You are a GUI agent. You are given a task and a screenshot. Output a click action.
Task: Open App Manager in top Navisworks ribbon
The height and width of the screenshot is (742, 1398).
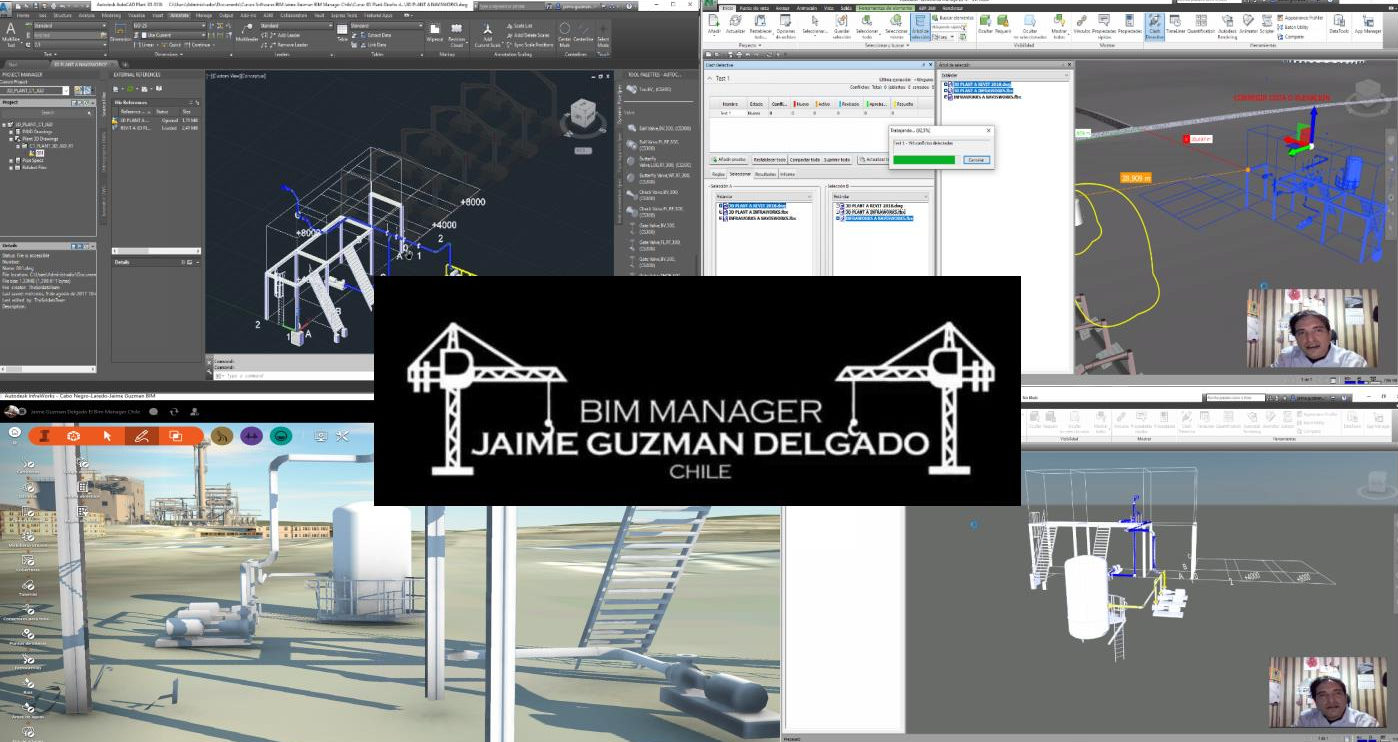coord(1369,25)
